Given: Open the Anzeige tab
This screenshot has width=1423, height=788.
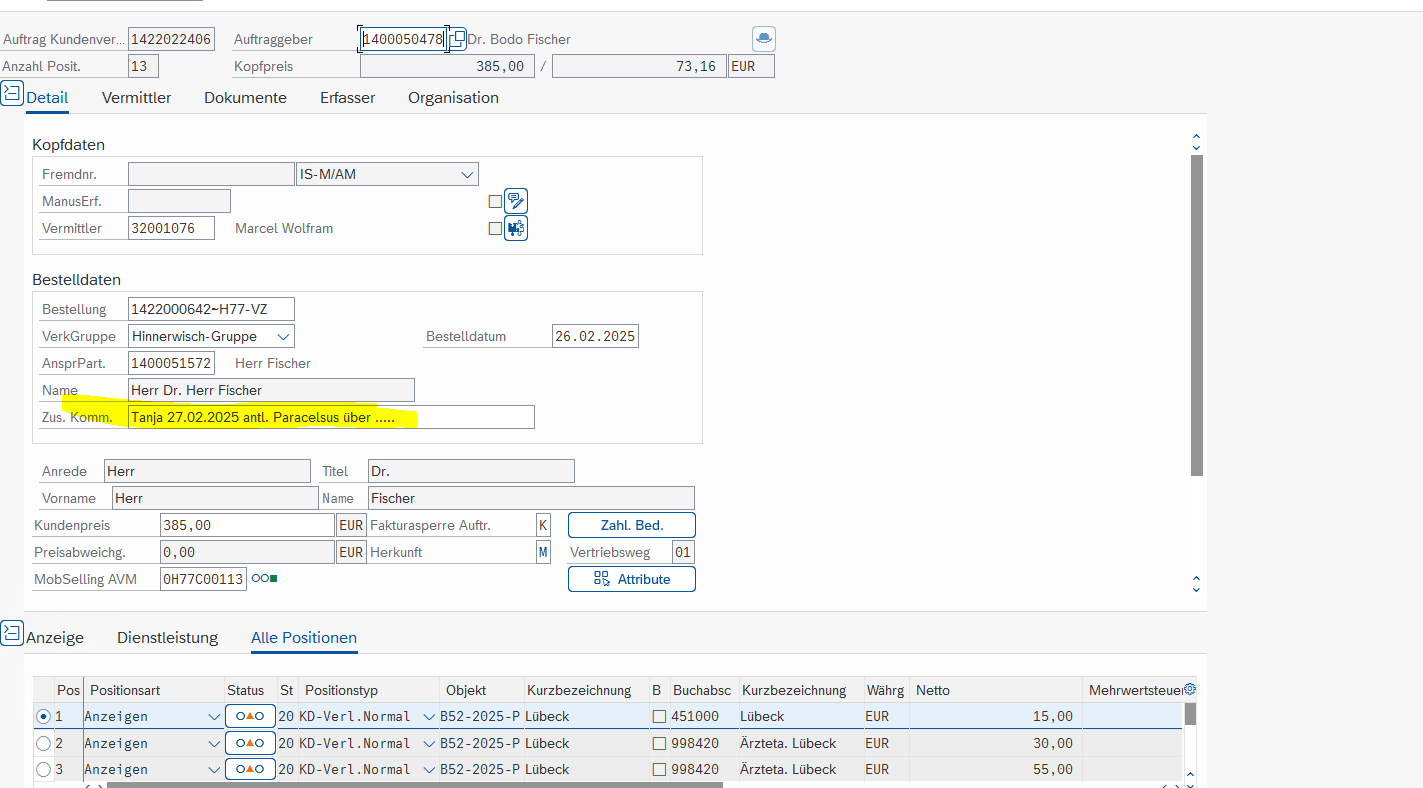Looking at the screenshot, I should click(x=55, y=637).
